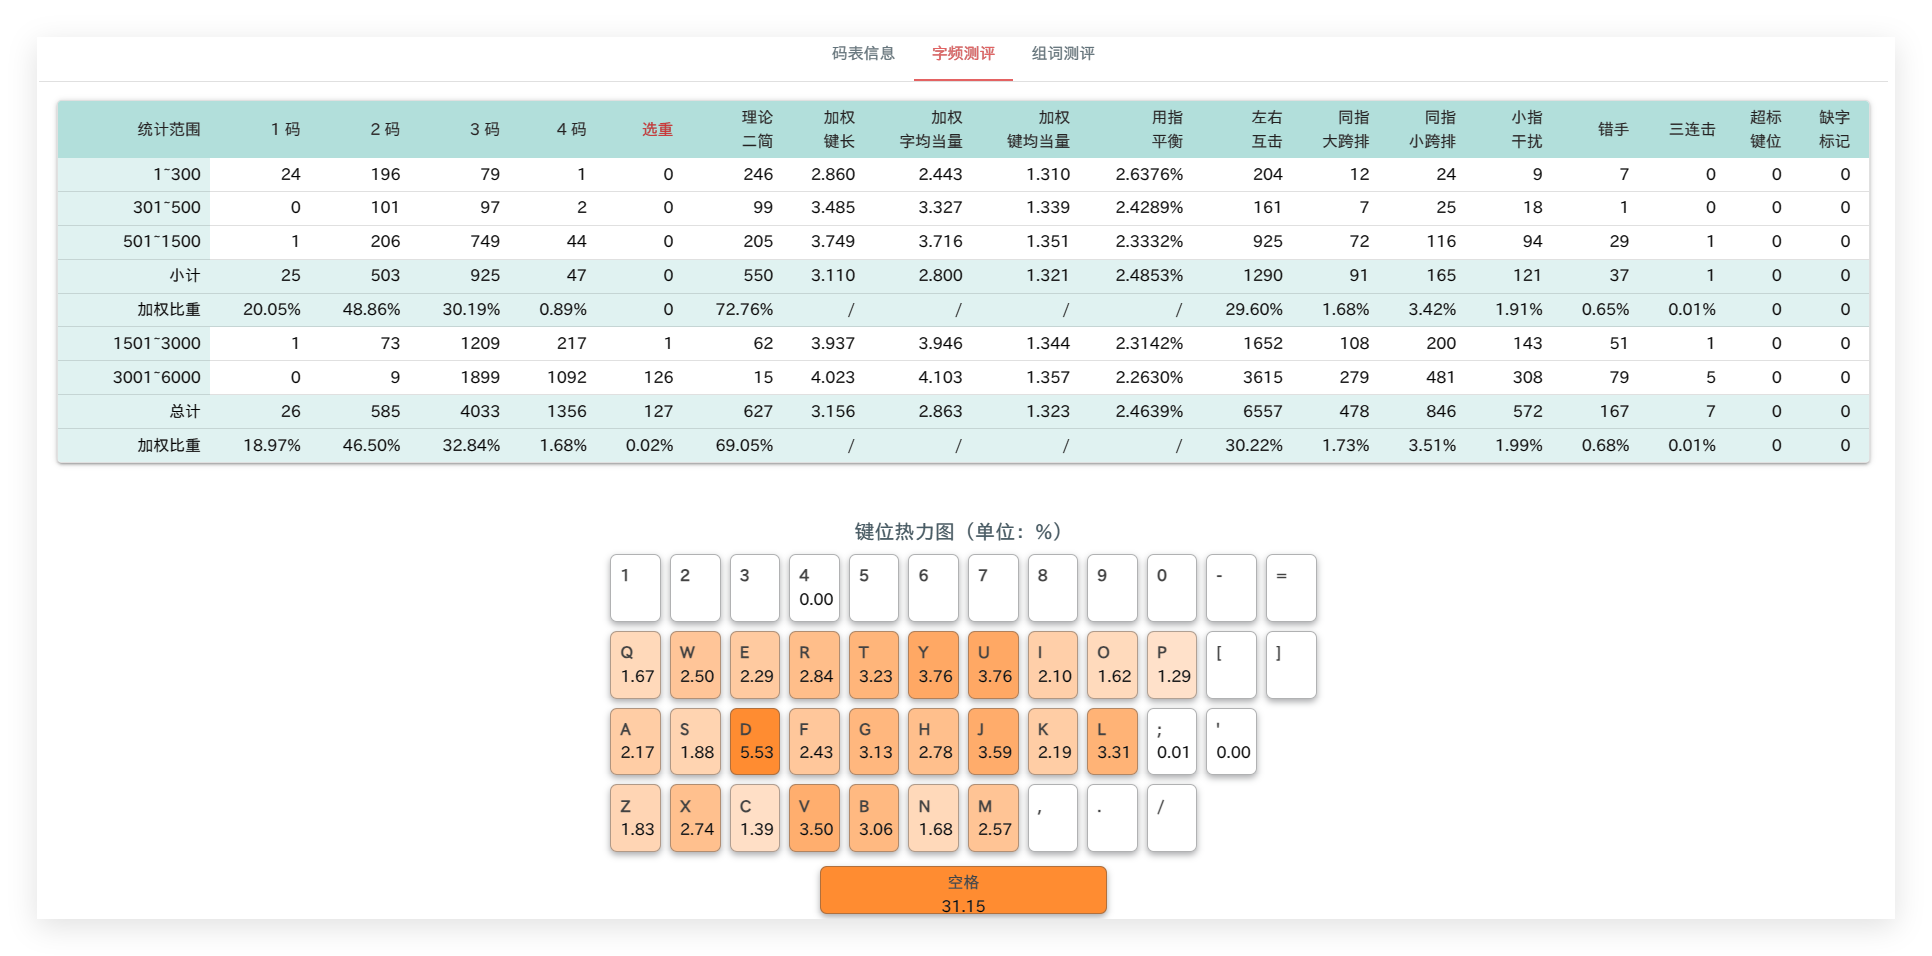The height and width of the screenshot is (956, 1932).
Task: Click the I key showing 2.10
Action: tap(1053, 665)
